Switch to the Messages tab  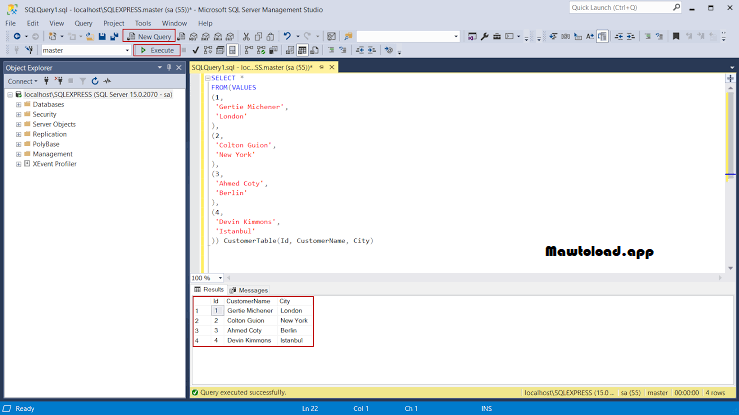(x=248, y=290)
